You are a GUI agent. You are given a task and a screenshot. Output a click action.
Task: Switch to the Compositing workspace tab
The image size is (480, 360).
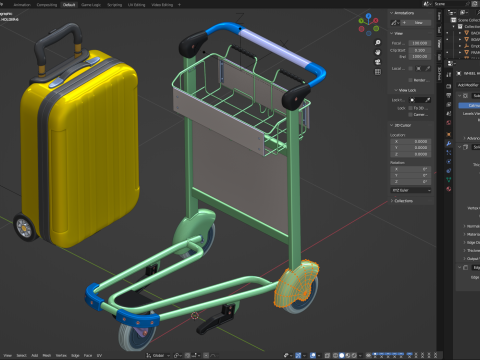pyautogui.click(x=47, y=5)
